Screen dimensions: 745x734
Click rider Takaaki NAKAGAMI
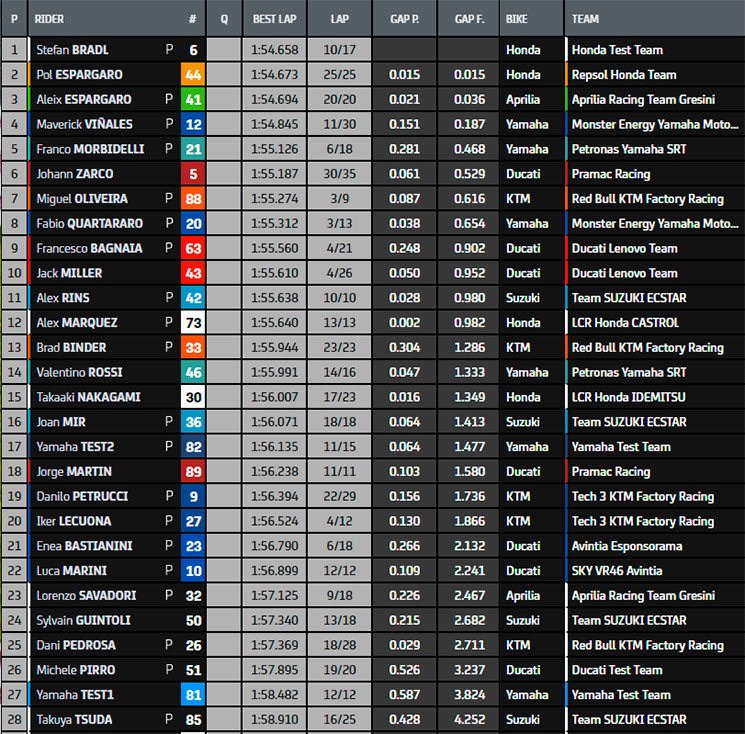88,397
